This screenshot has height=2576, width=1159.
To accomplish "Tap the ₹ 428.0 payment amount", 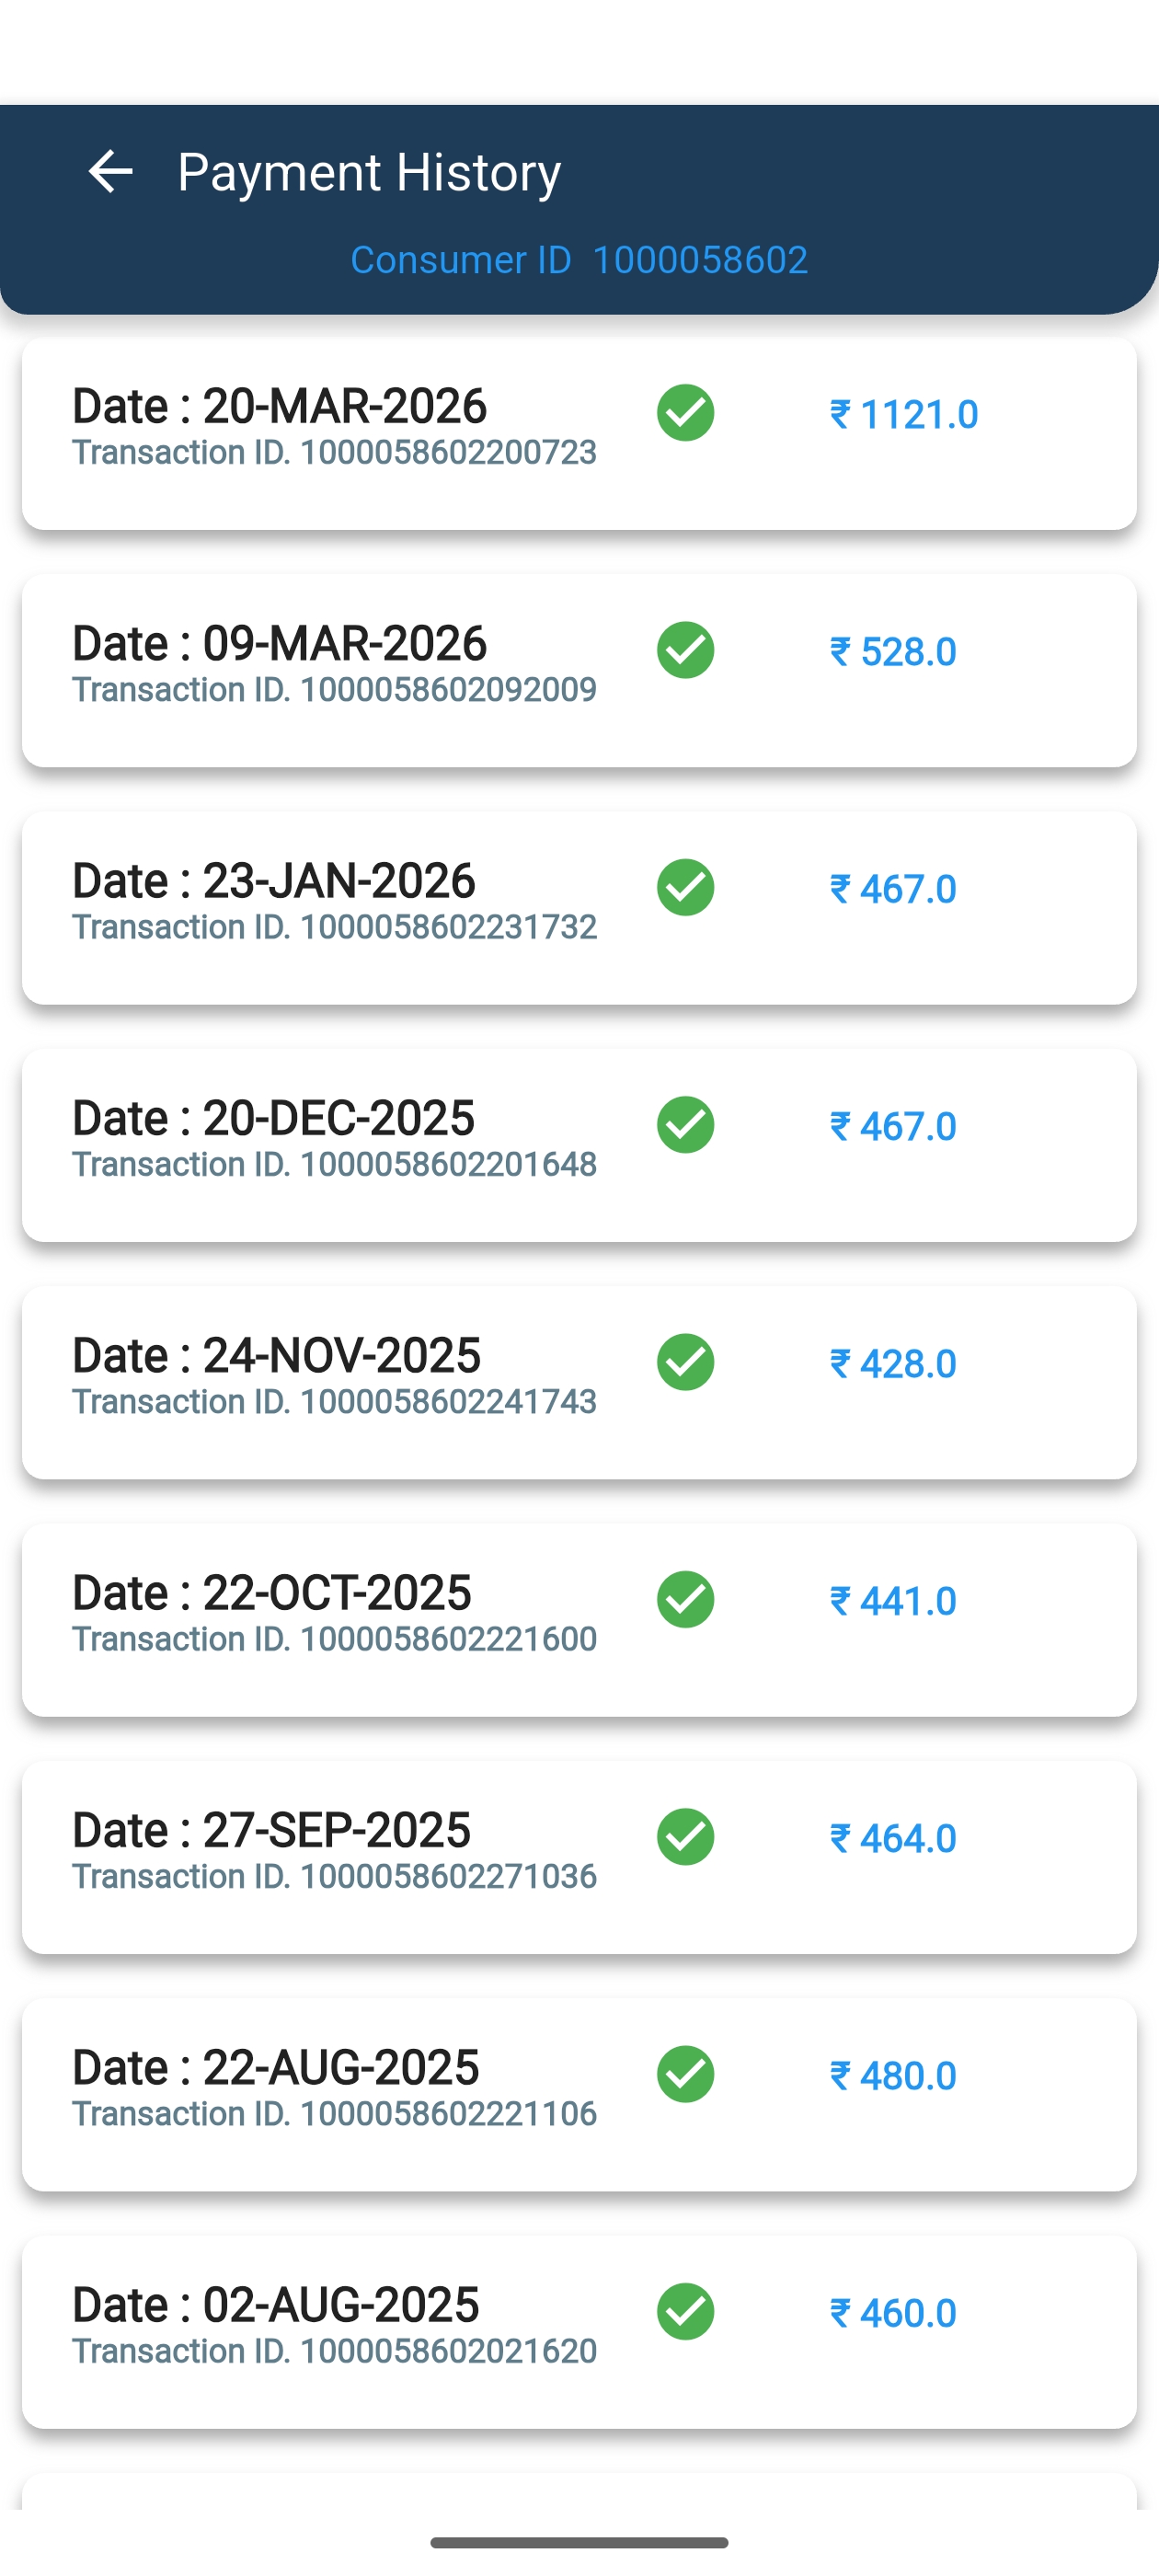I will coord(893,1364).
